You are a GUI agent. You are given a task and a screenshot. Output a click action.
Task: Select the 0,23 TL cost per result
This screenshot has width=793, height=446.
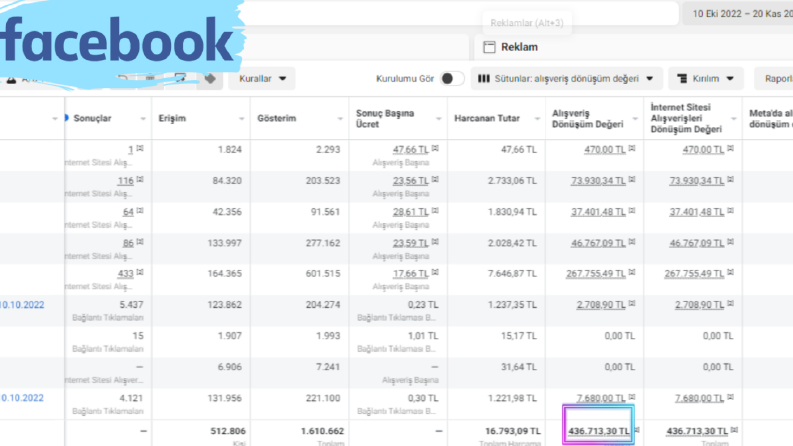tap(423, 305)
